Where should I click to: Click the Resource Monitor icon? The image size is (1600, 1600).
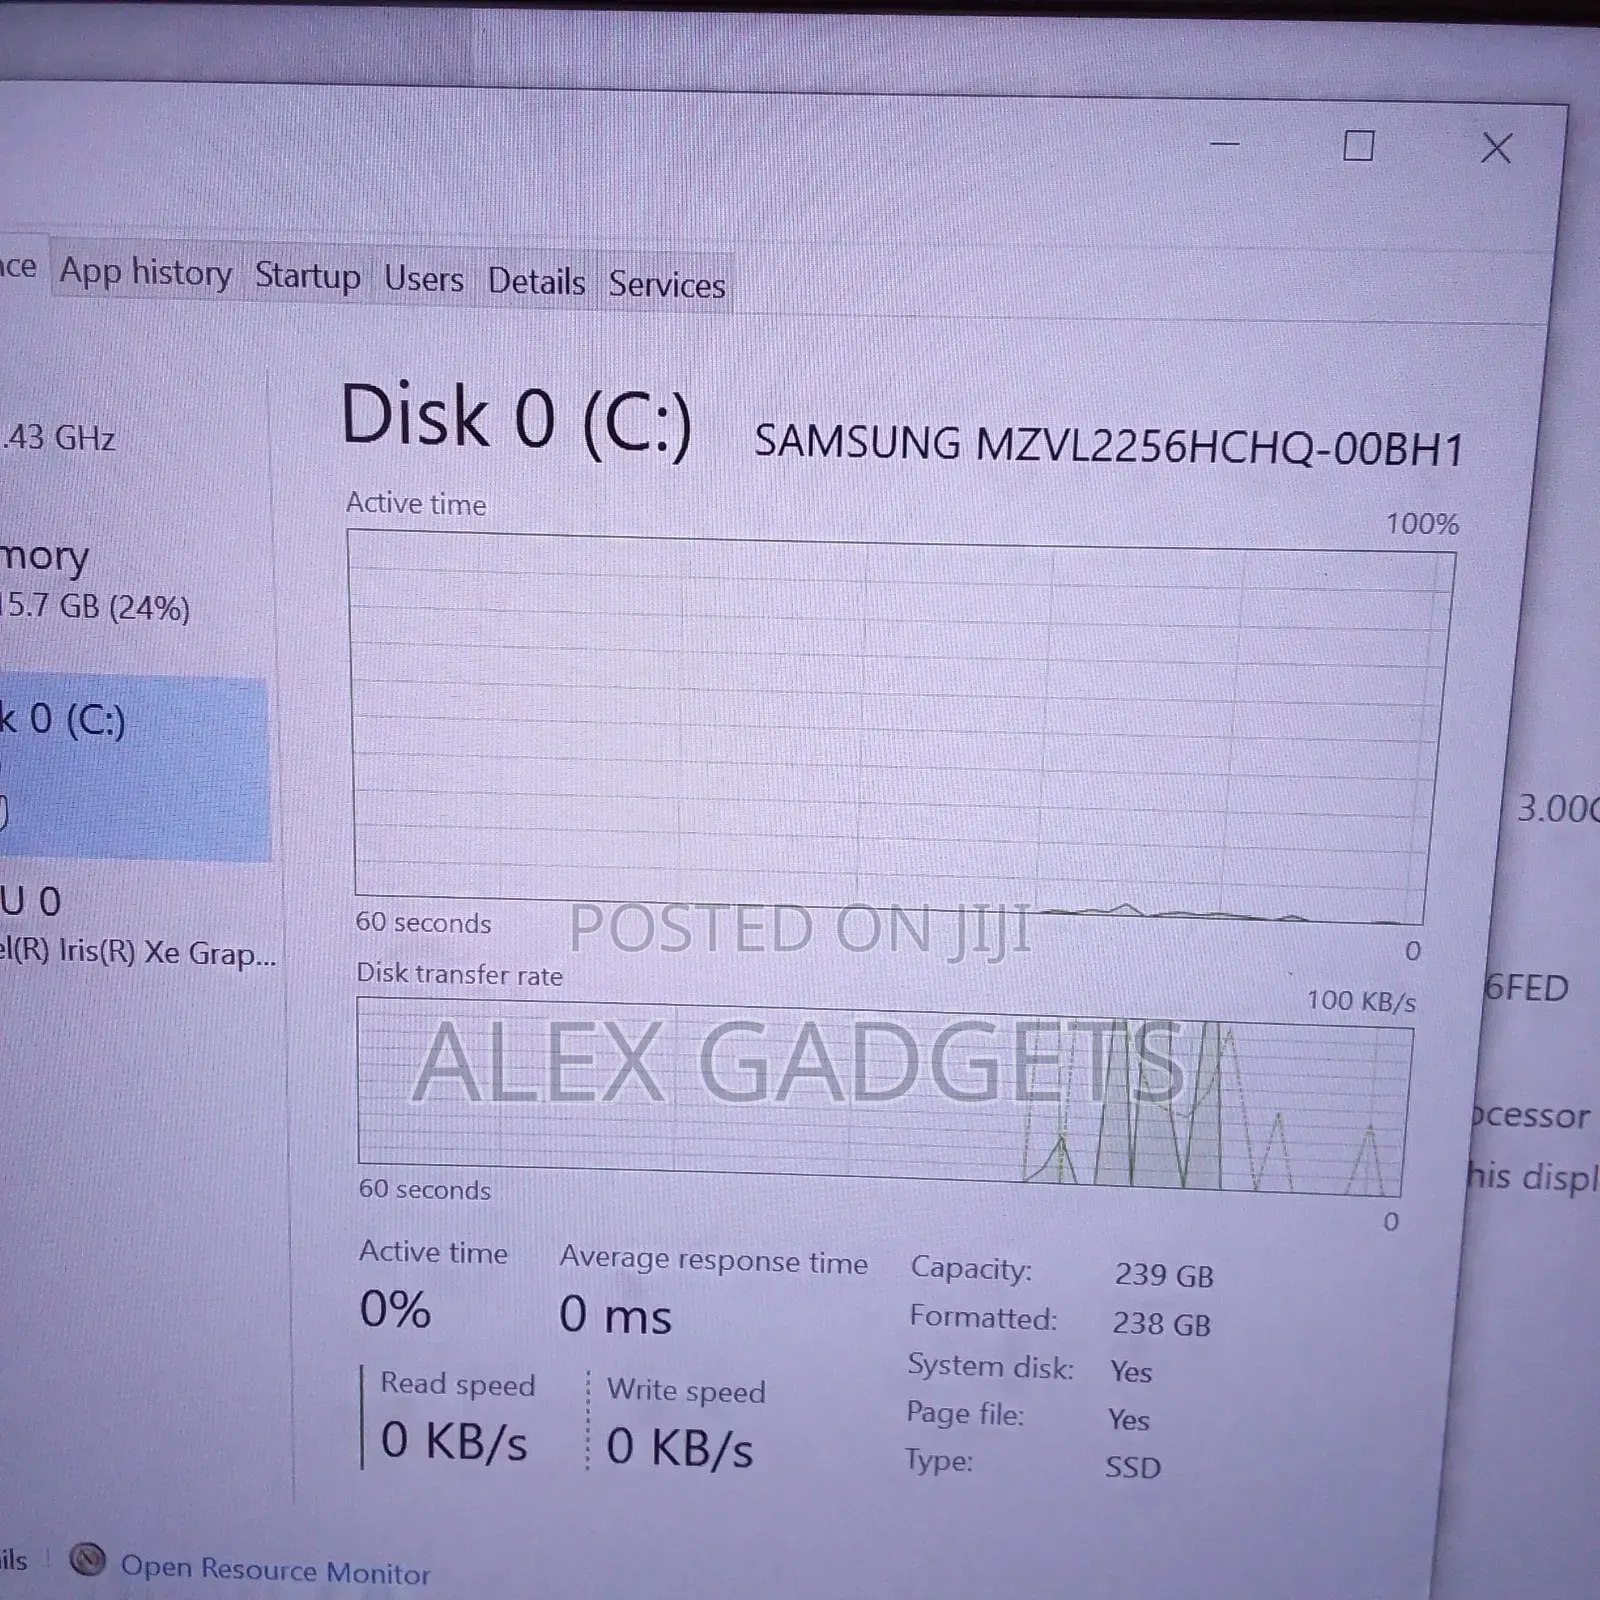[88, 1559]
